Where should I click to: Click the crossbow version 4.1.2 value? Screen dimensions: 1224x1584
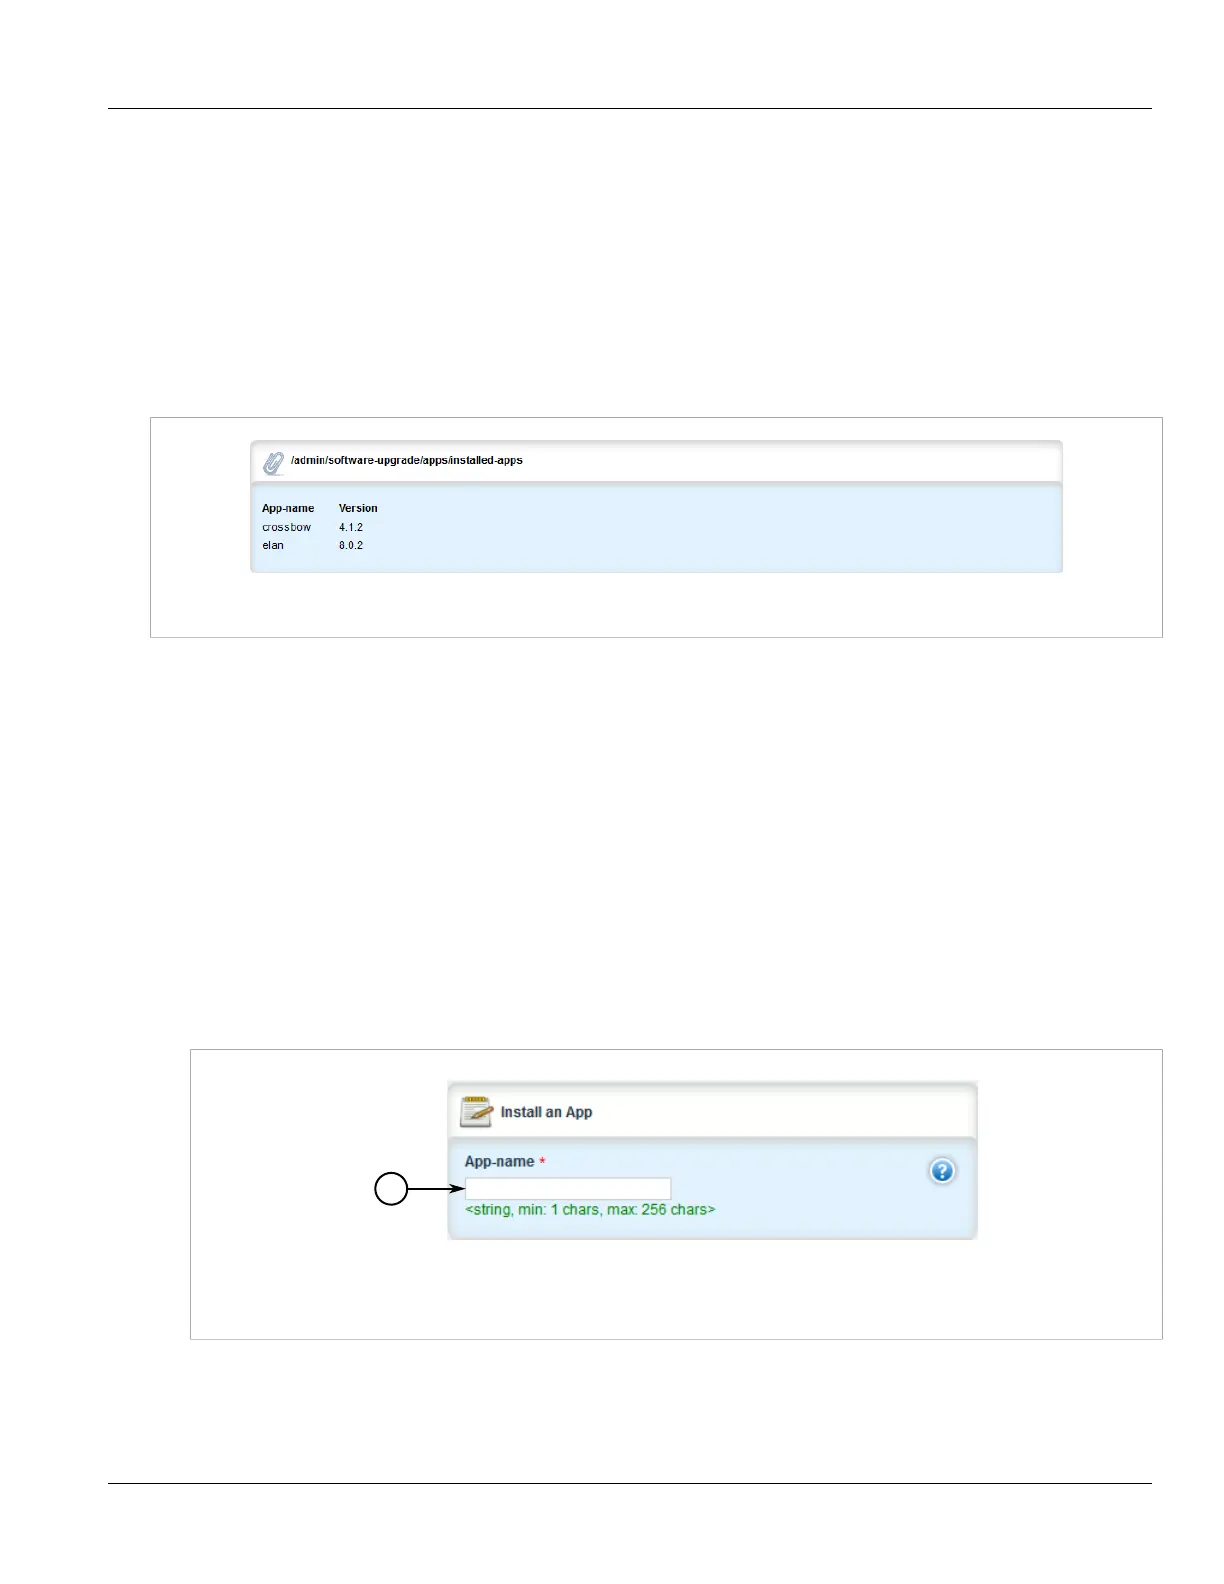pyautogui.click(x=351, y=527)
